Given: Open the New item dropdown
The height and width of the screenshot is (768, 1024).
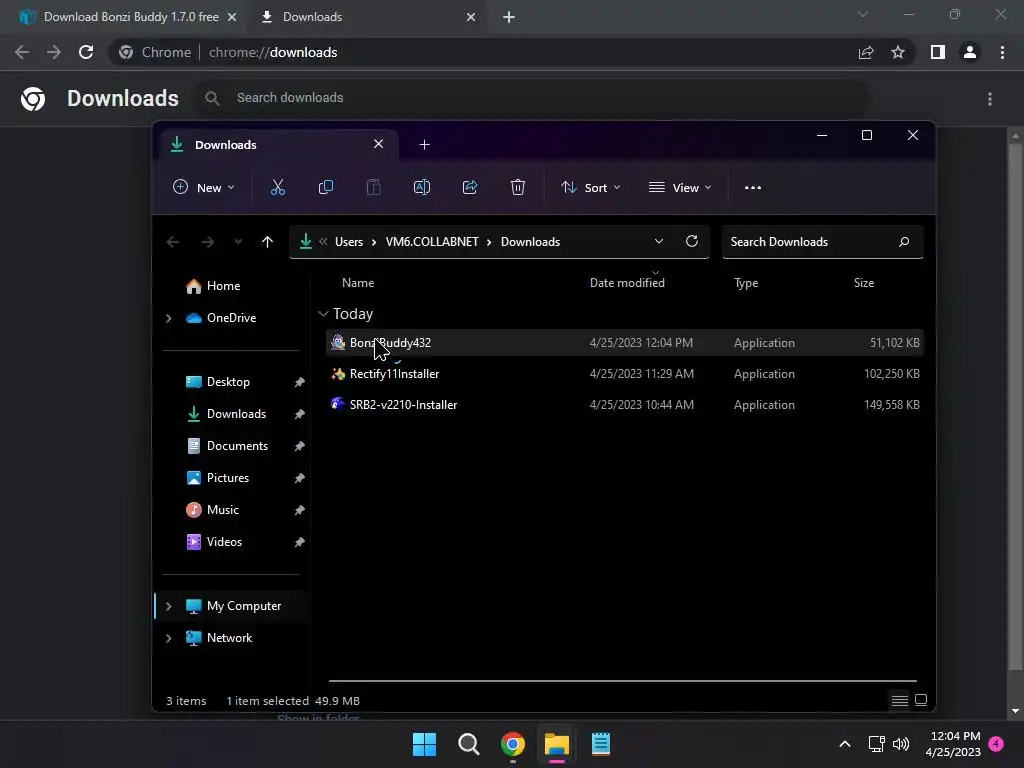Looking at the screenshot, I should tap(203, 187).
